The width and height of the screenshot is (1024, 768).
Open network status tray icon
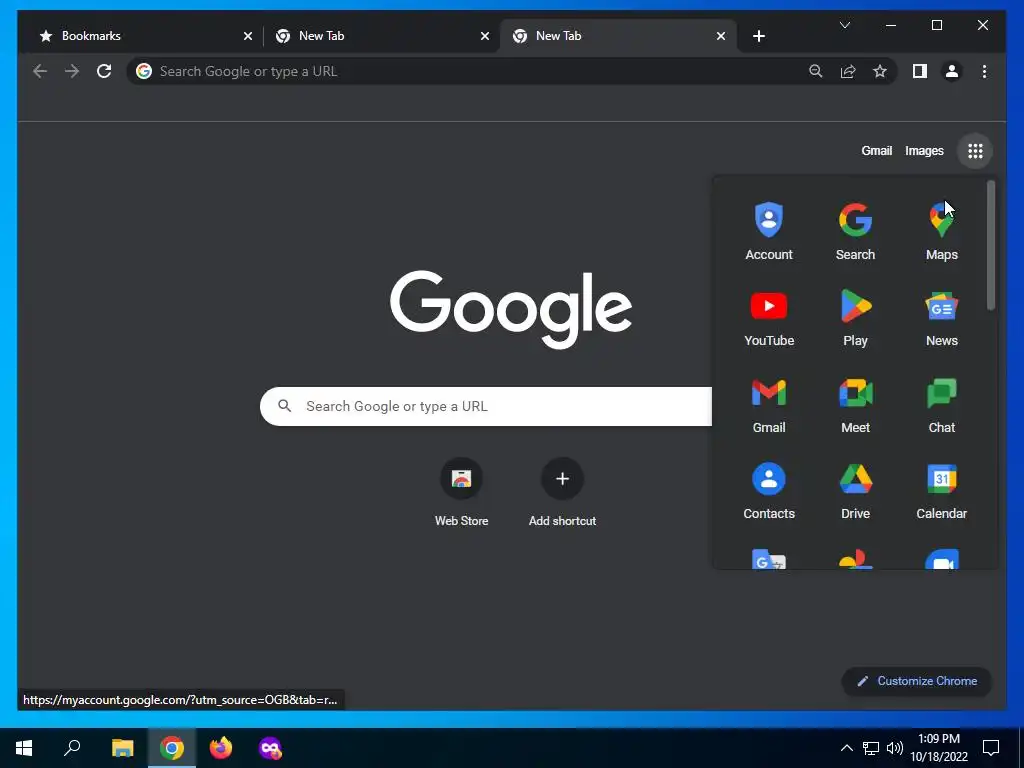(871, 748)
